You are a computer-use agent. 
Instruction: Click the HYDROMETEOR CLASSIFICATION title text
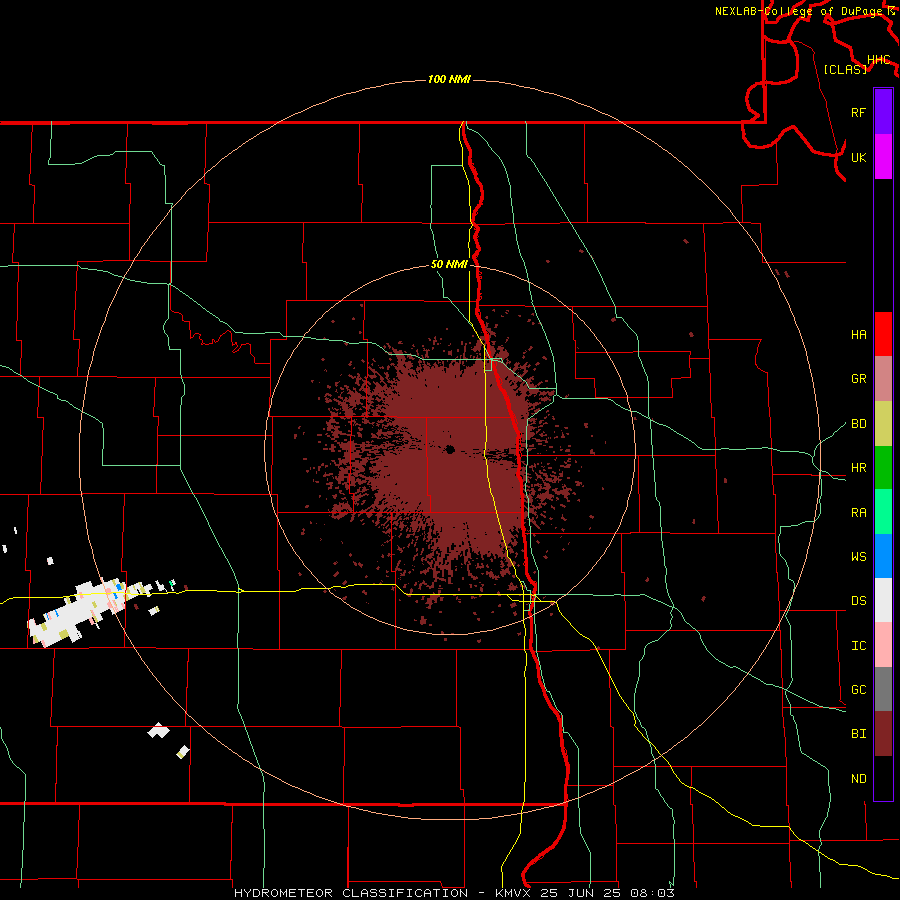coord(351,893)
